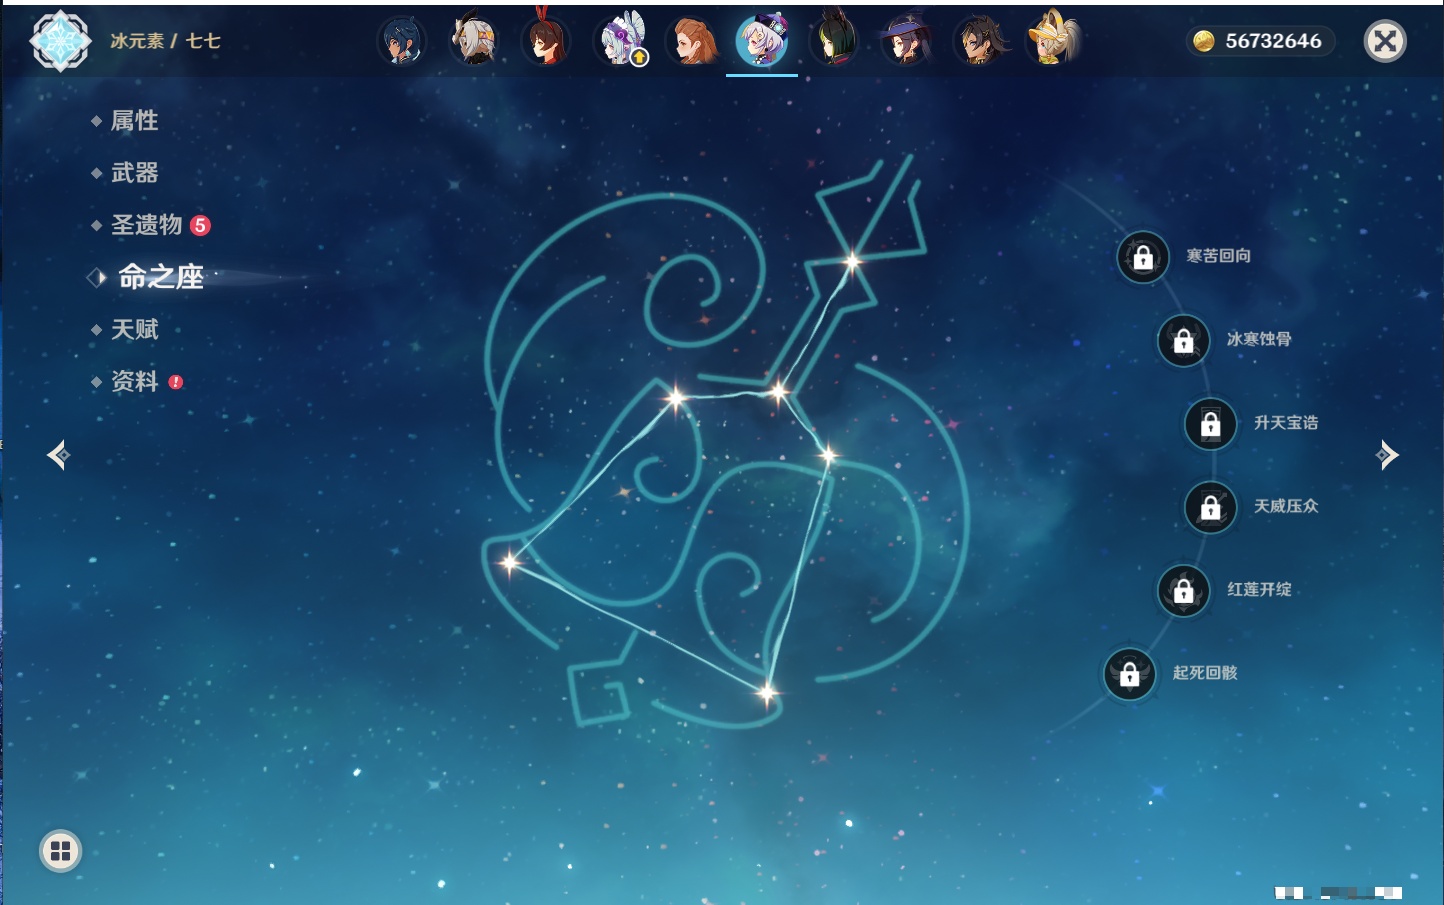
Task: Click the 冰寒蚀骨 constellation label
Action: tap(1259, 339)
